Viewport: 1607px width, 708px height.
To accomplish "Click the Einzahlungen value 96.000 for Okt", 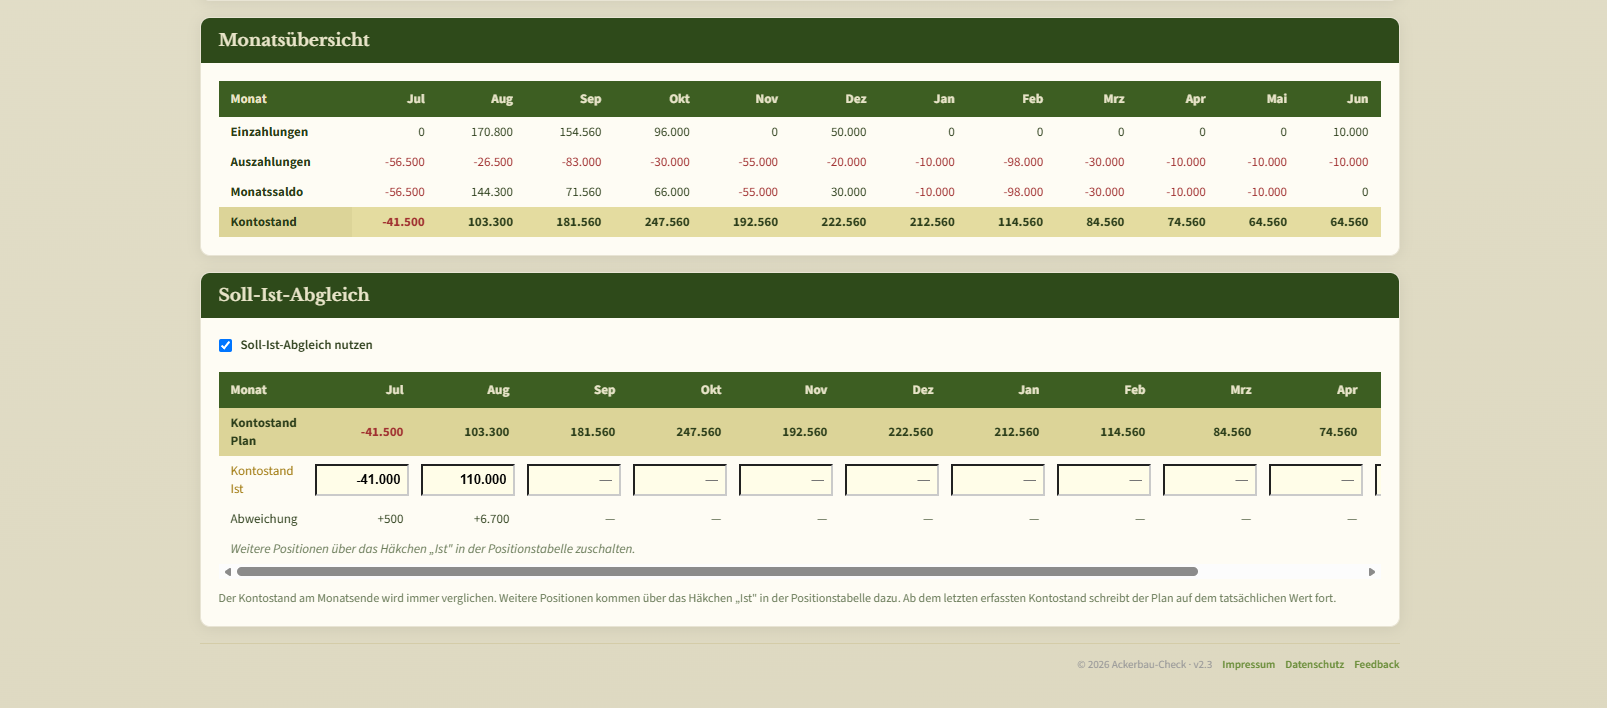I will tap(672, 132).
